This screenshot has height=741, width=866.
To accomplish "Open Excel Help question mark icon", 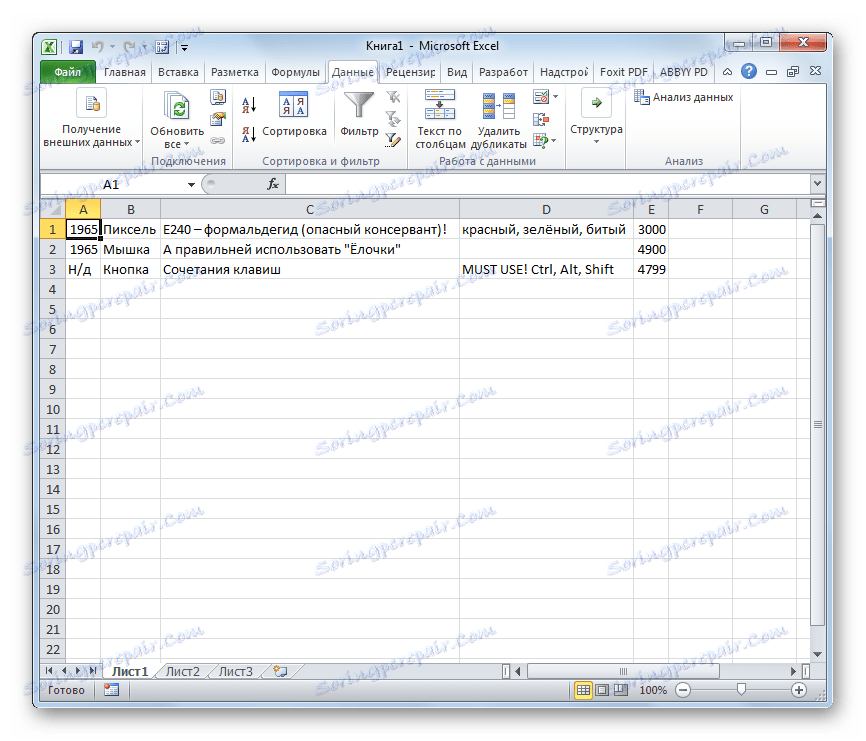I will pos(749,71).
